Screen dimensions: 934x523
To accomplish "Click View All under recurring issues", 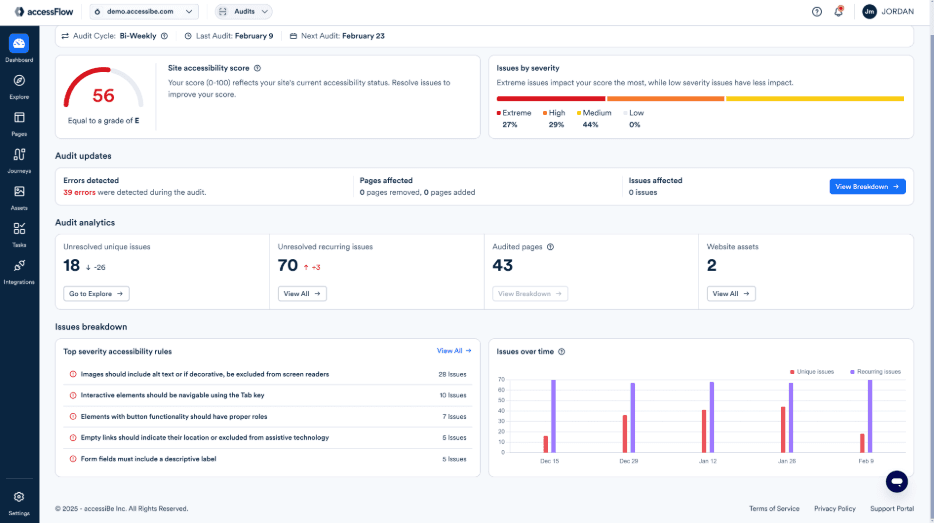I will 302,294.
